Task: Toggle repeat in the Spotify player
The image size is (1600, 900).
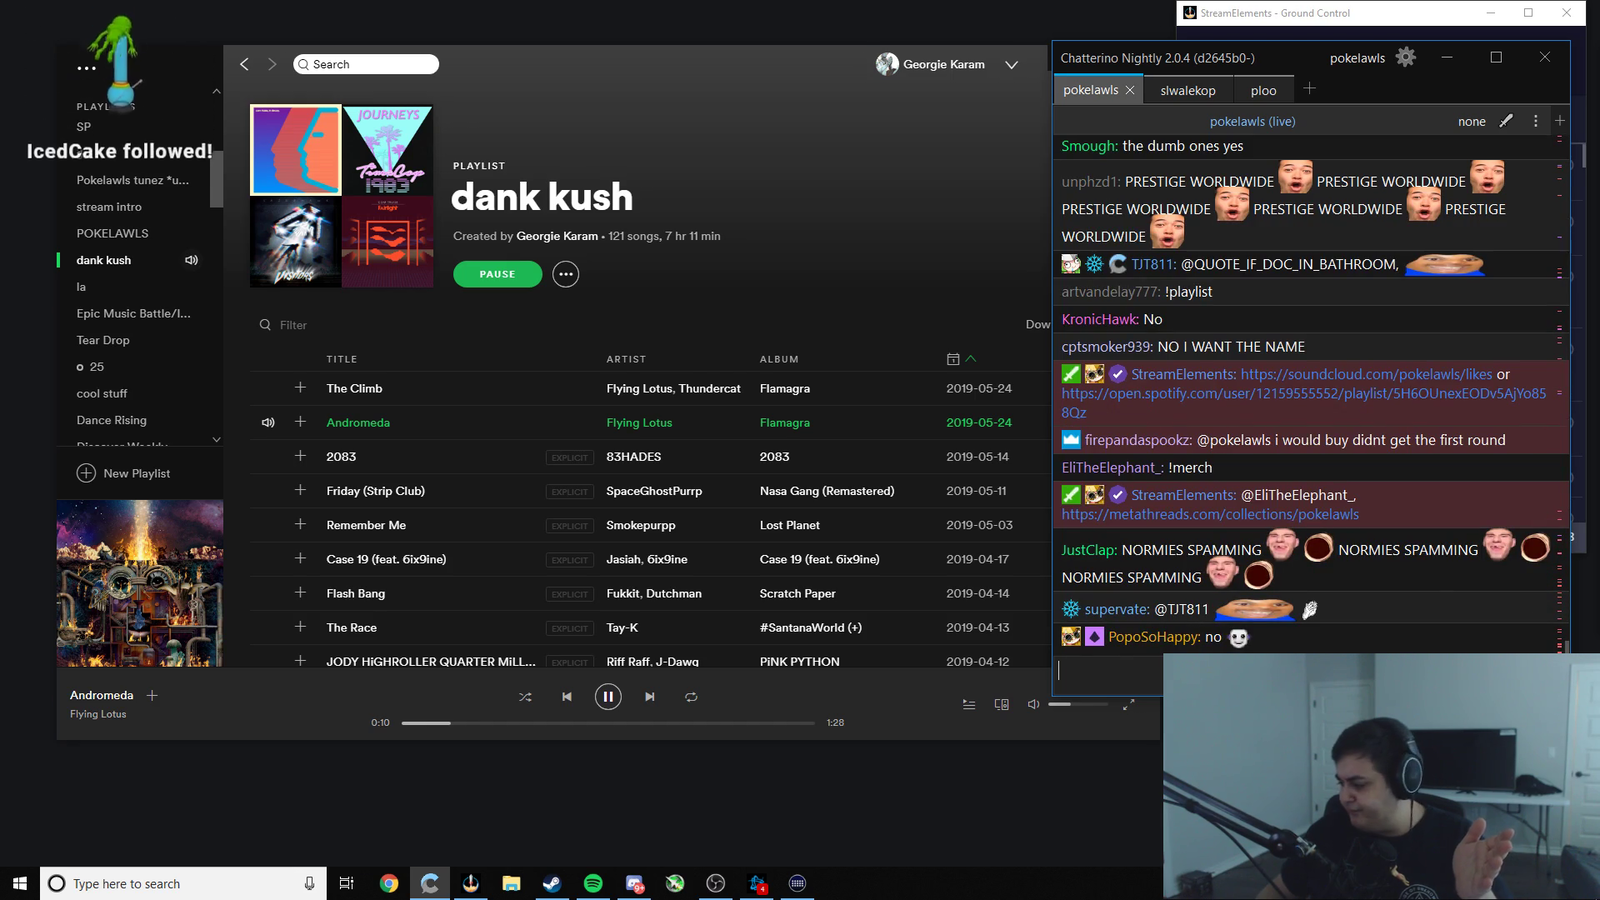Action: (x=691, y=697)
